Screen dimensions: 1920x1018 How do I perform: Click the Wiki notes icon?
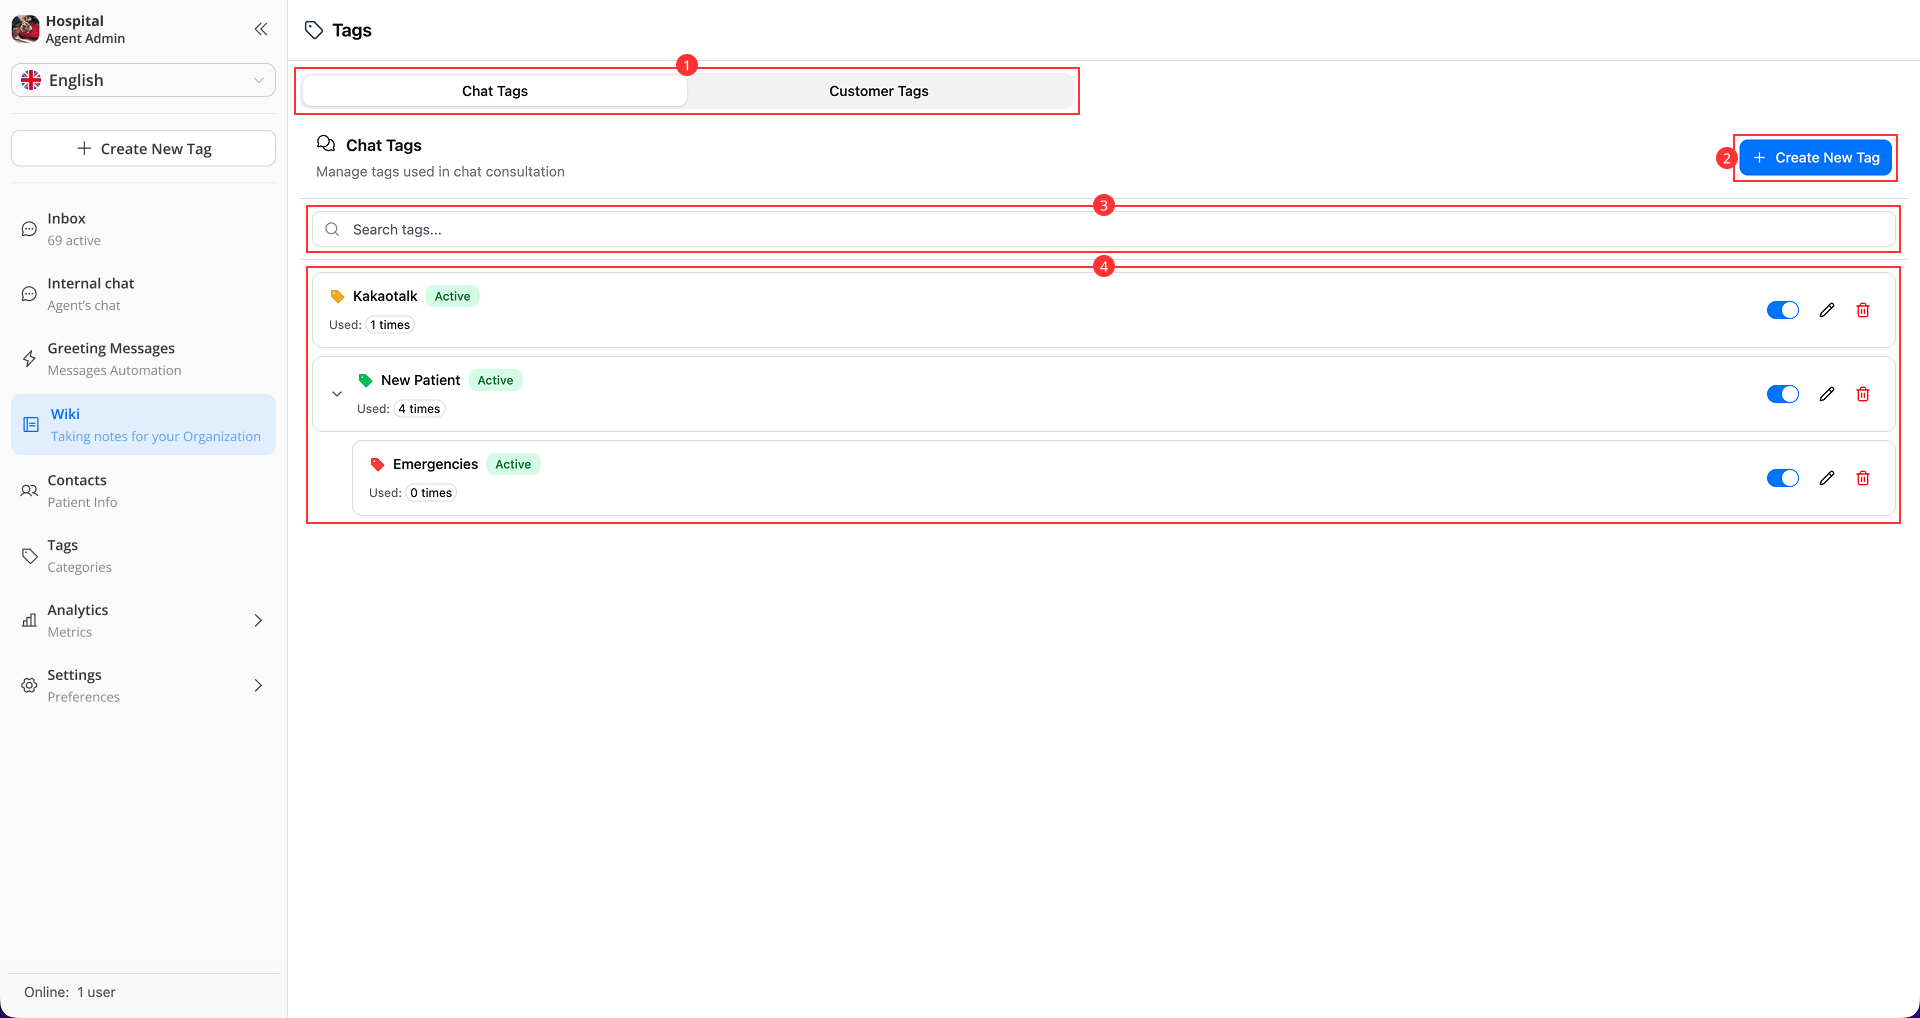28,423
